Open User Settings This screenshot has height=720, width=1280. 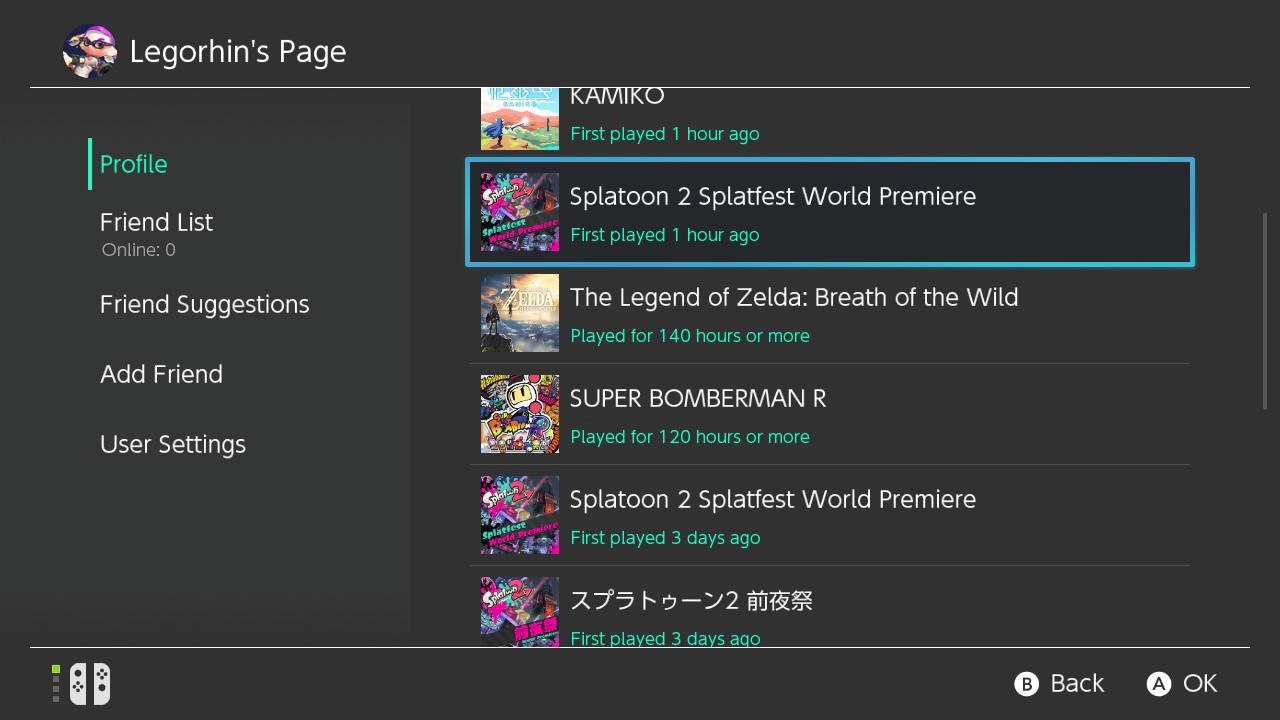click(x=173, y=444)
